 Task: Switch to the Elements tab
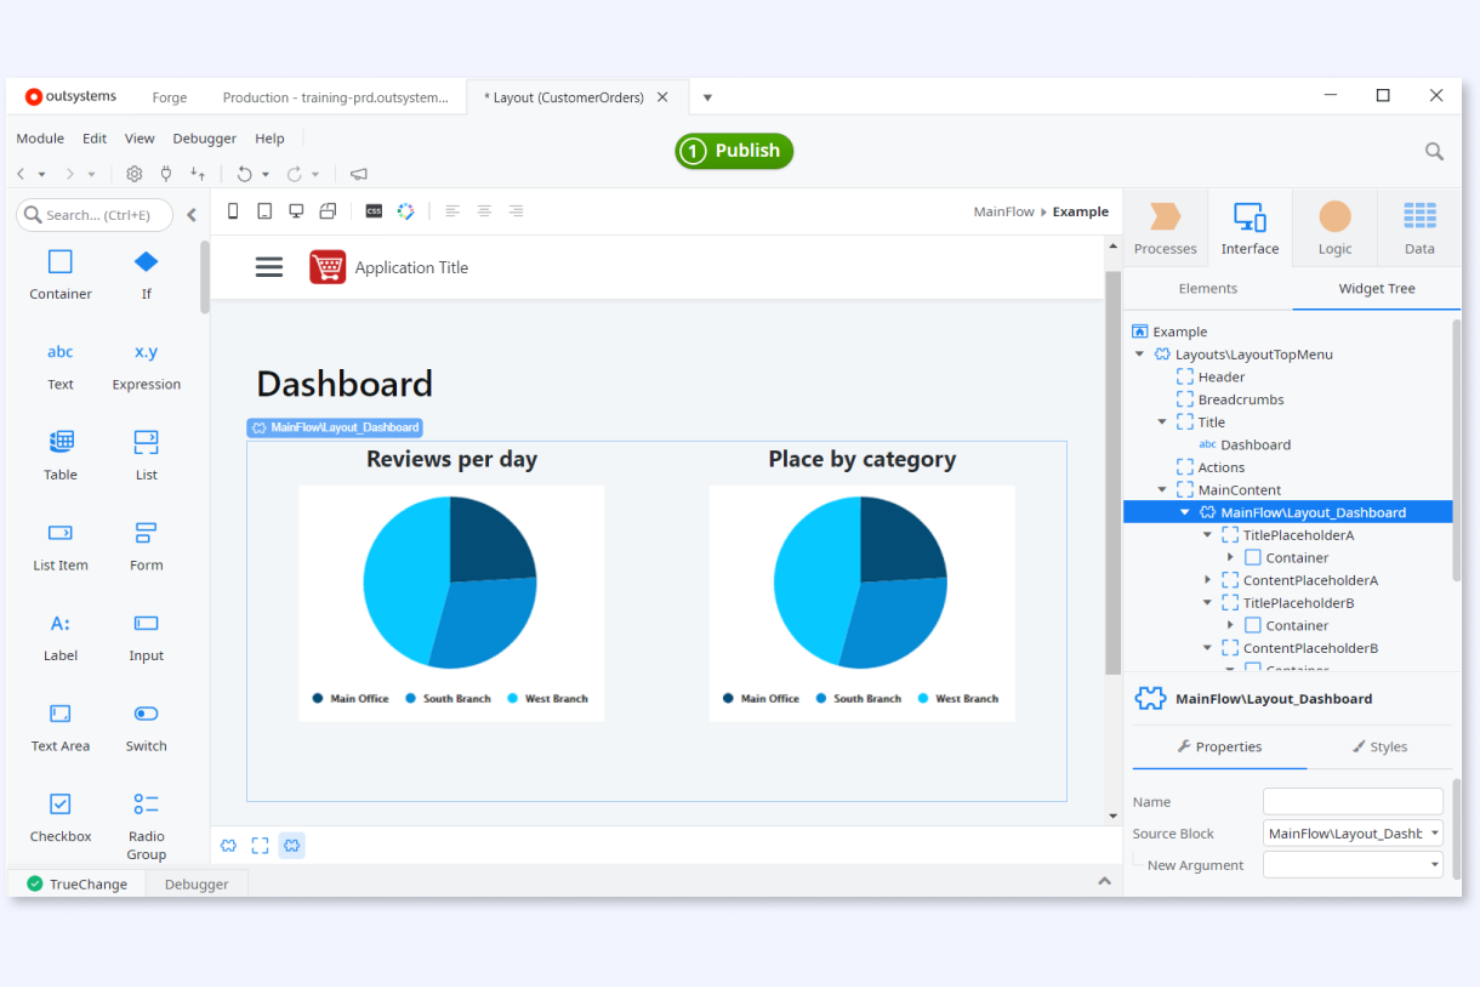1207,288
